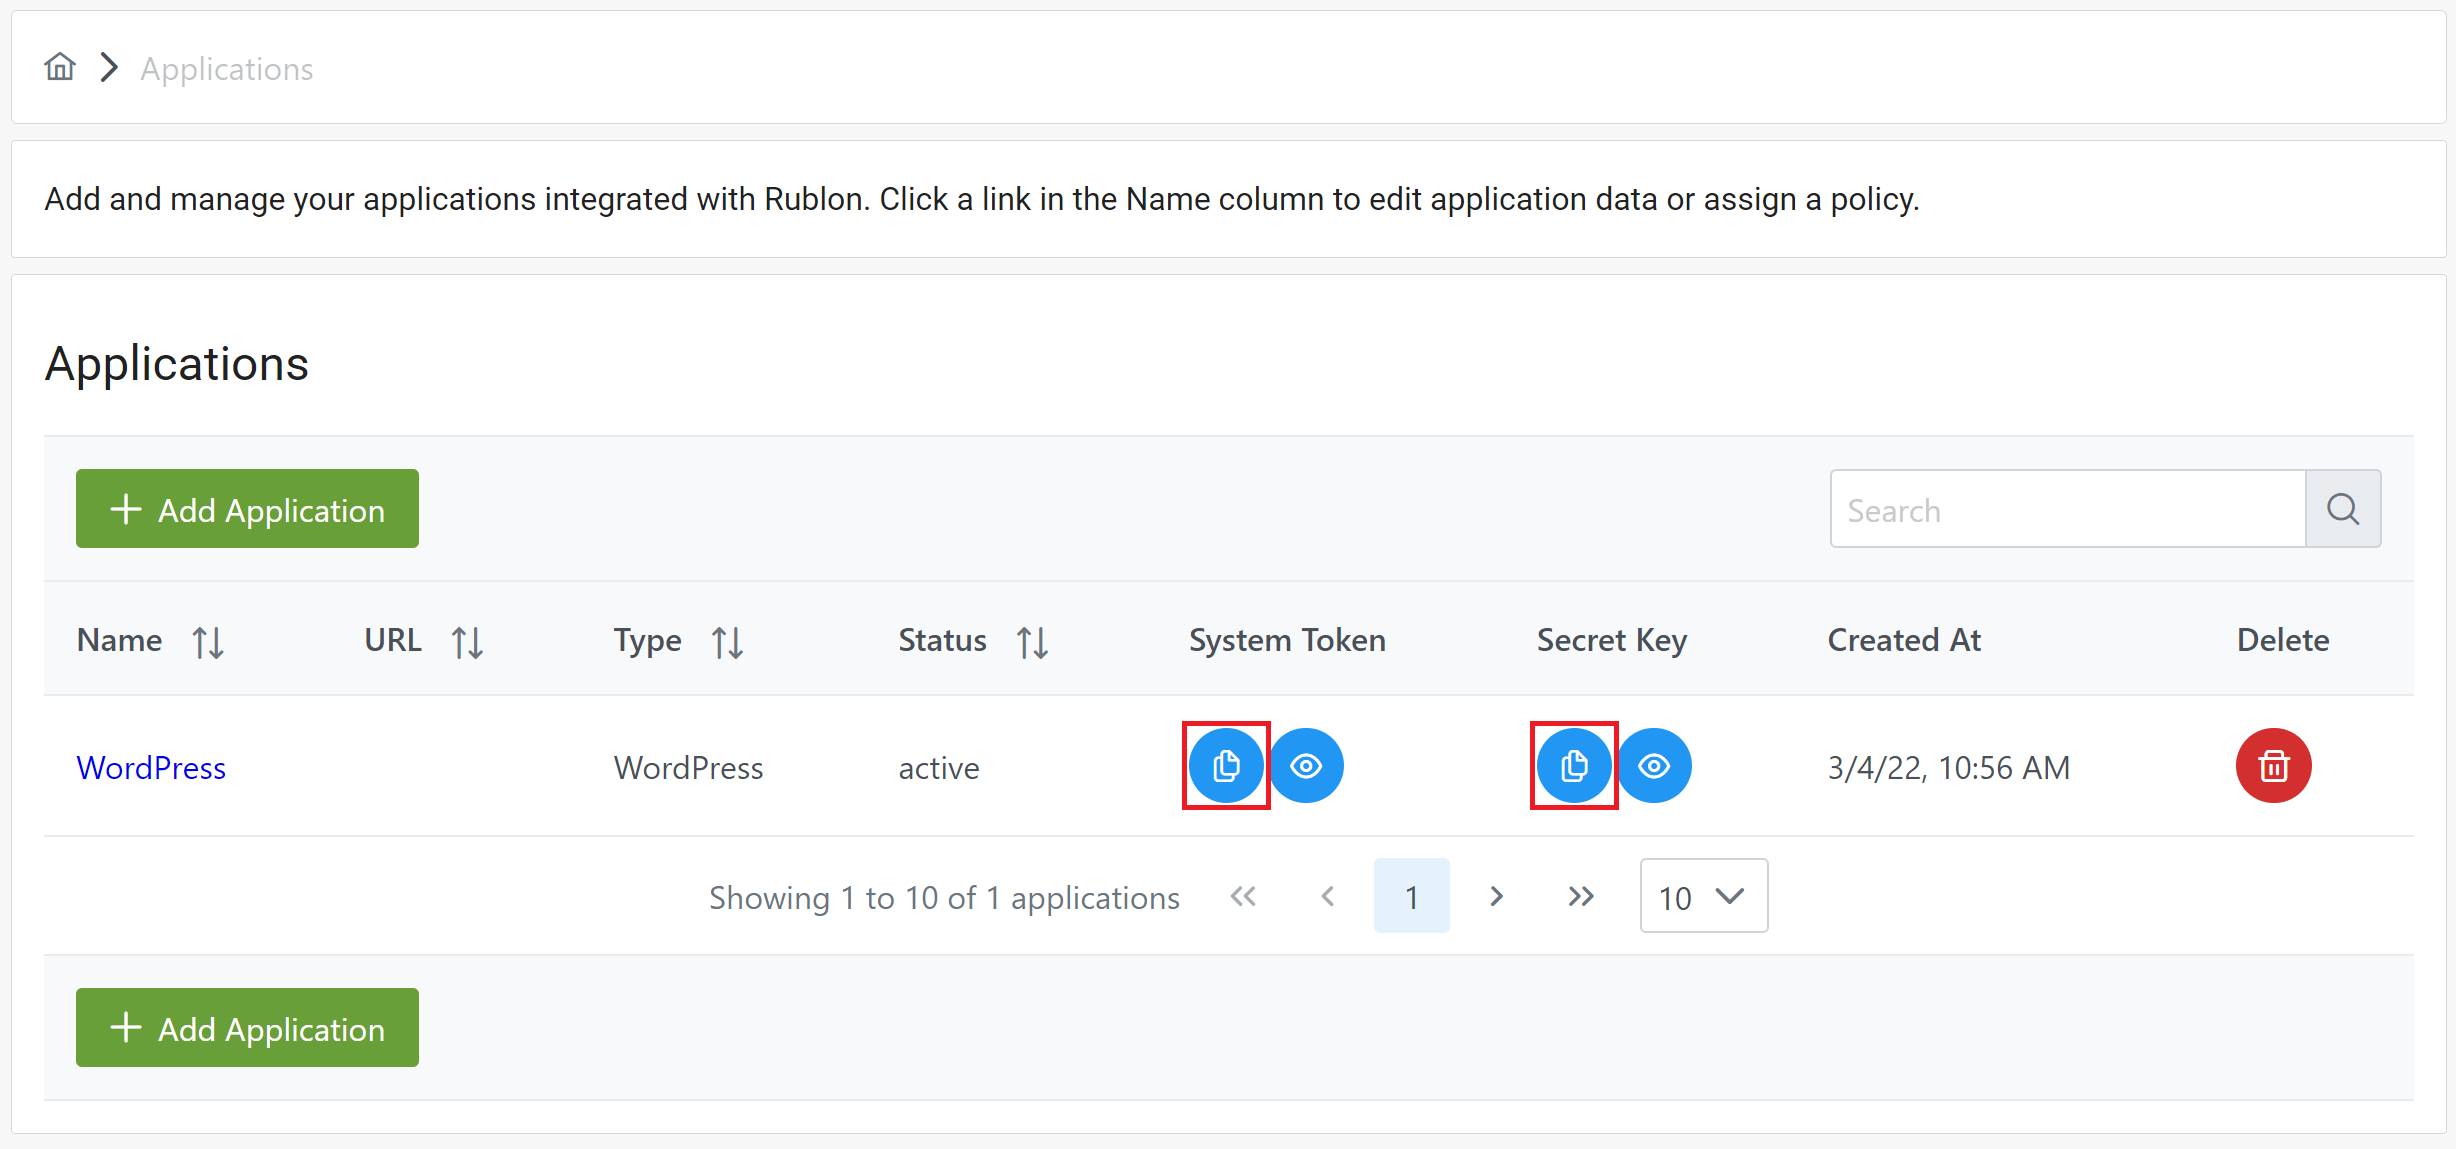Sort the table by Status column
This screenshot has width=2456, height=1149.
click(1032, 642)
